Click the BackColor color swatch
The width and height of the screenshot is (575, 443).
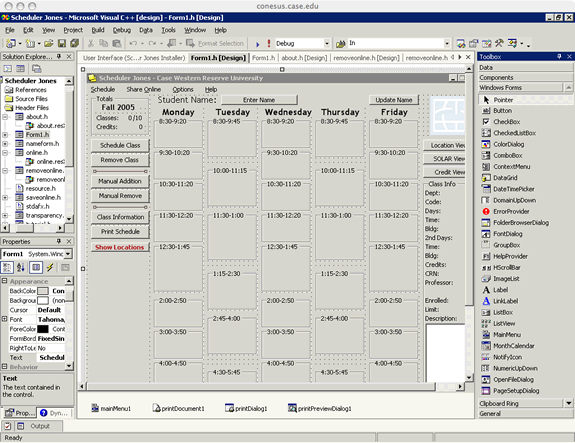pos(43,291)
